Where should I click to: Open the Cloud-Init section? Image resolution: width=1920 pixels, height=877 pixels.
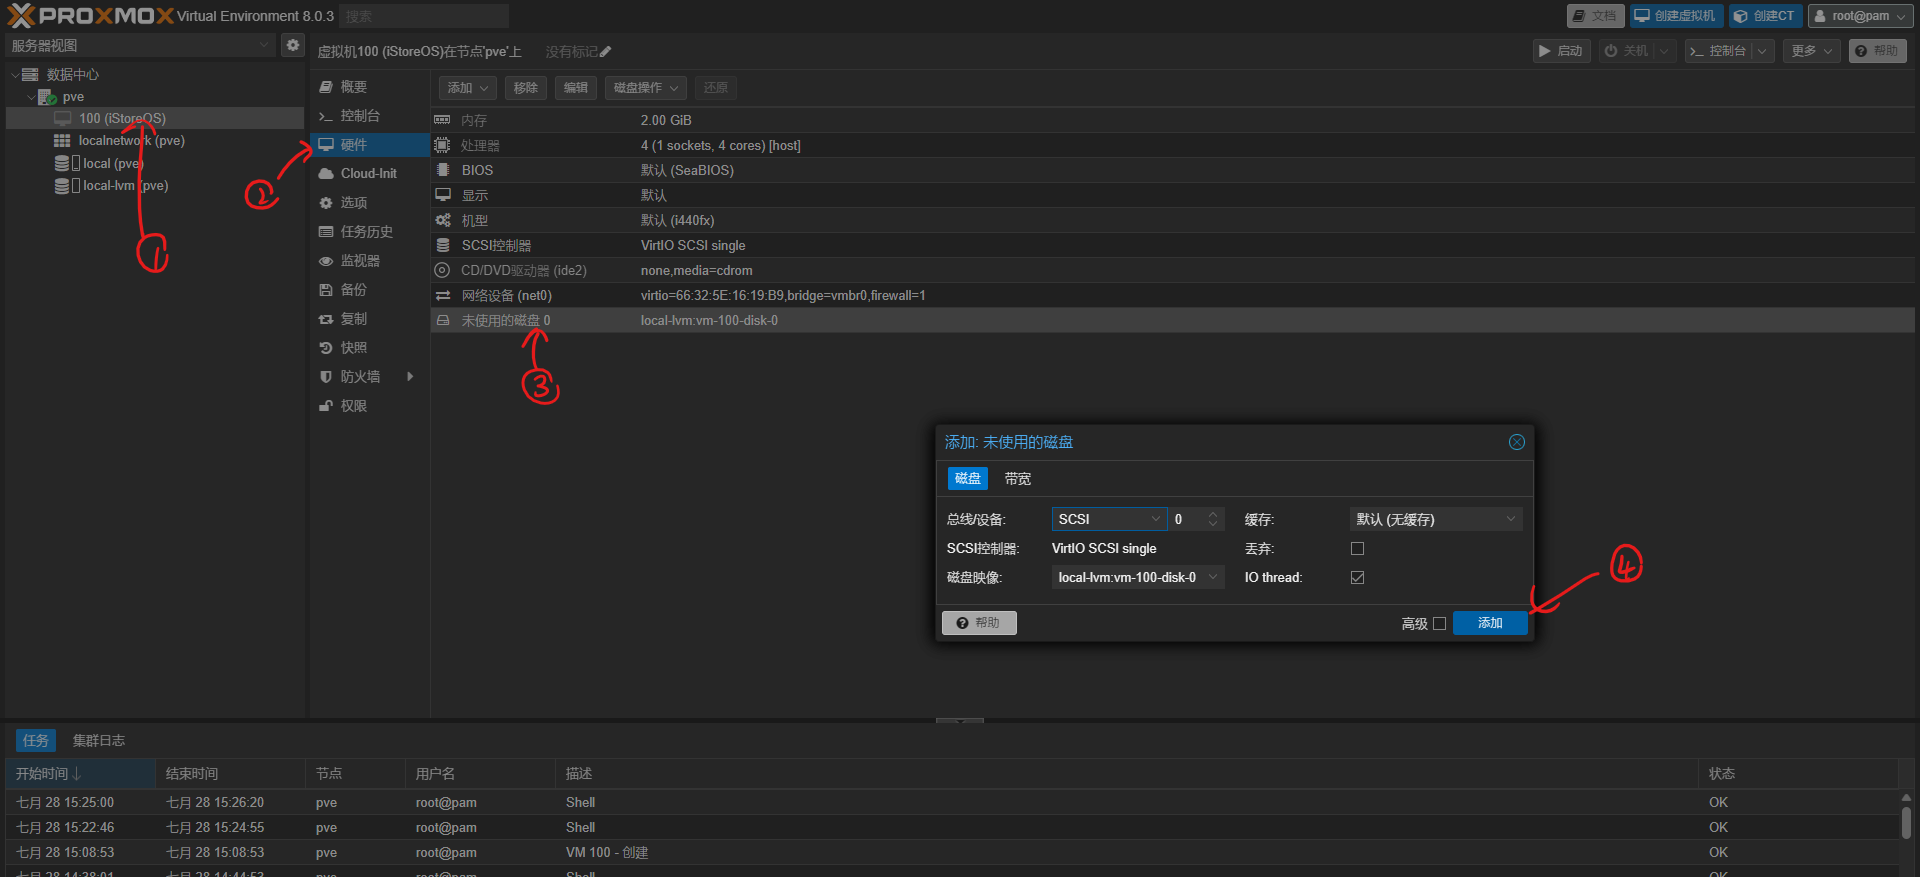click(370, 173)
